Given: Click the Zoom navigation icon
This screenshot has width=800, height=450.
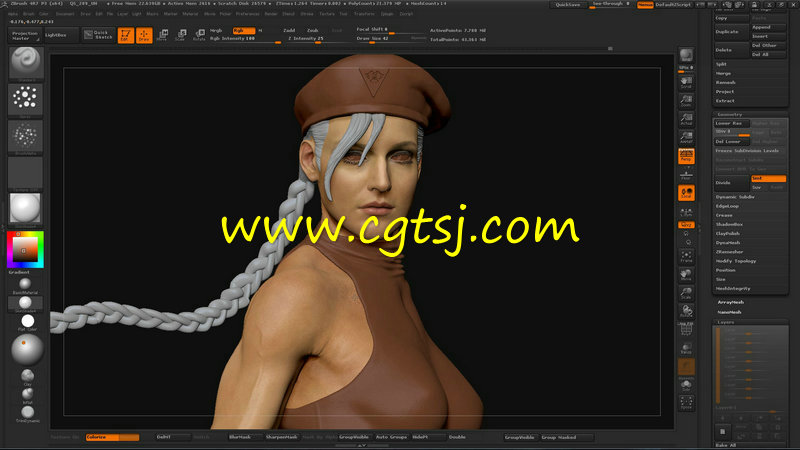Looking at the screenshot, I should (x=686, y=101).
